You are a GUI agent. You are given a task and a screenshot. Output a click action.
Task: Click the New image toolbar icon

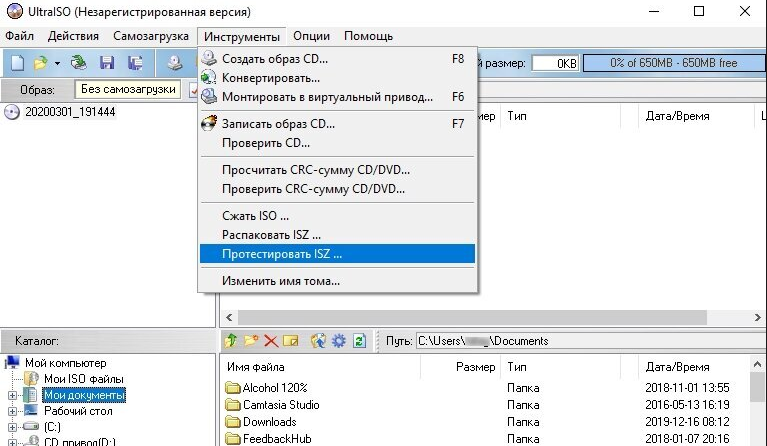(17, 63)
